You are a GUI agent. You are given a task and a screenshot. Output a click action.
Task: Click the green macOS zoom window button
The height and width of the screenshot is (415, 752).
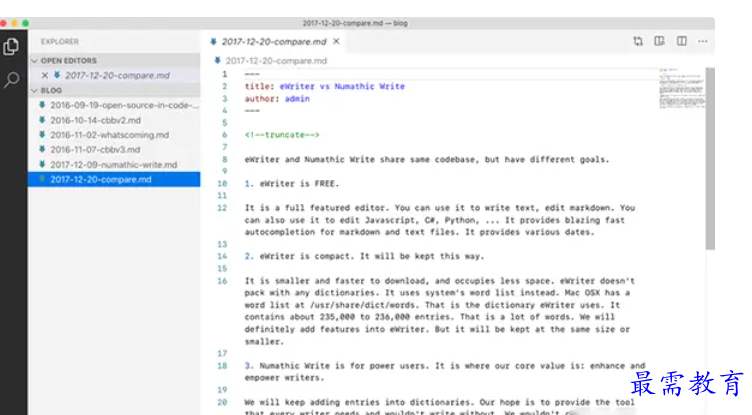[x=25, y=23]
